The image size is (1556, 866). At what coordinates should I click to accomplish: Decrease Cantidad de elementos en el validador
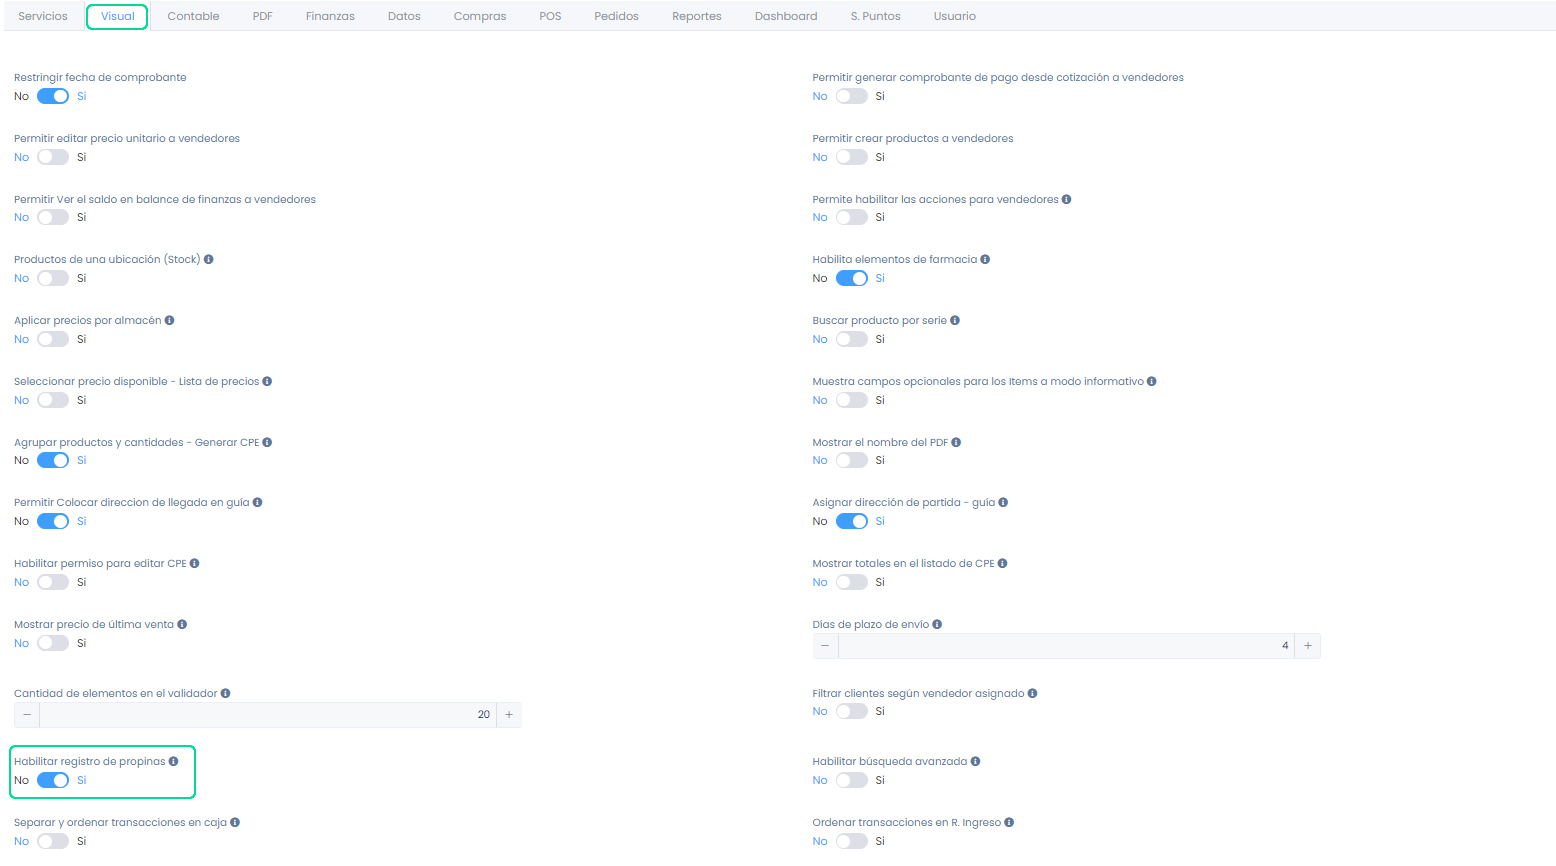tap(27, 715)
